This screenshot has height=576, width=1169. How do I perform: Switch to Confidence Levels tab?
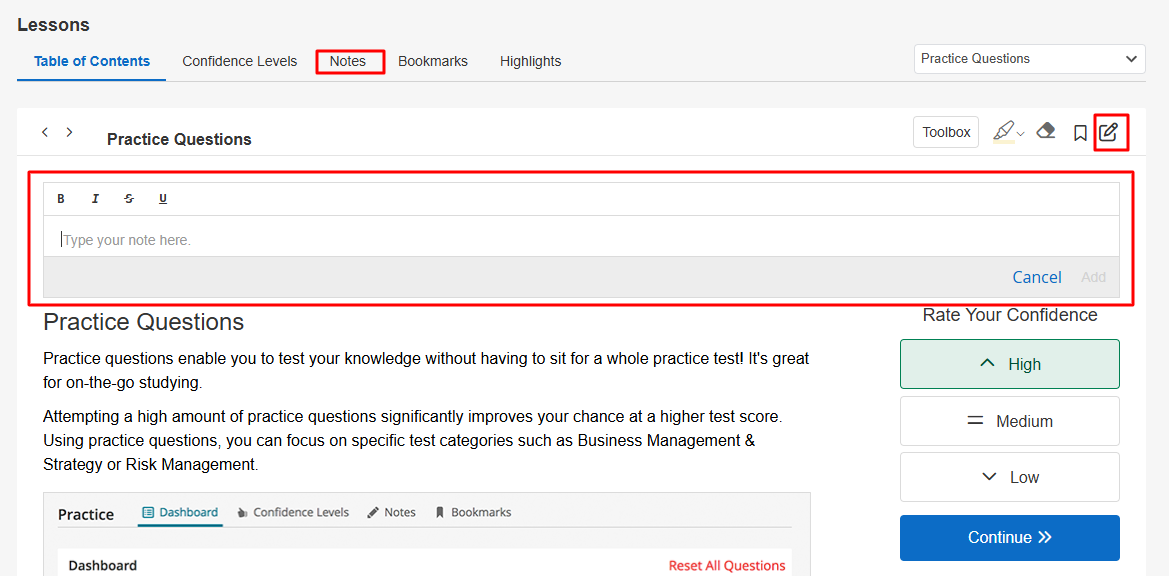(239, 61)
